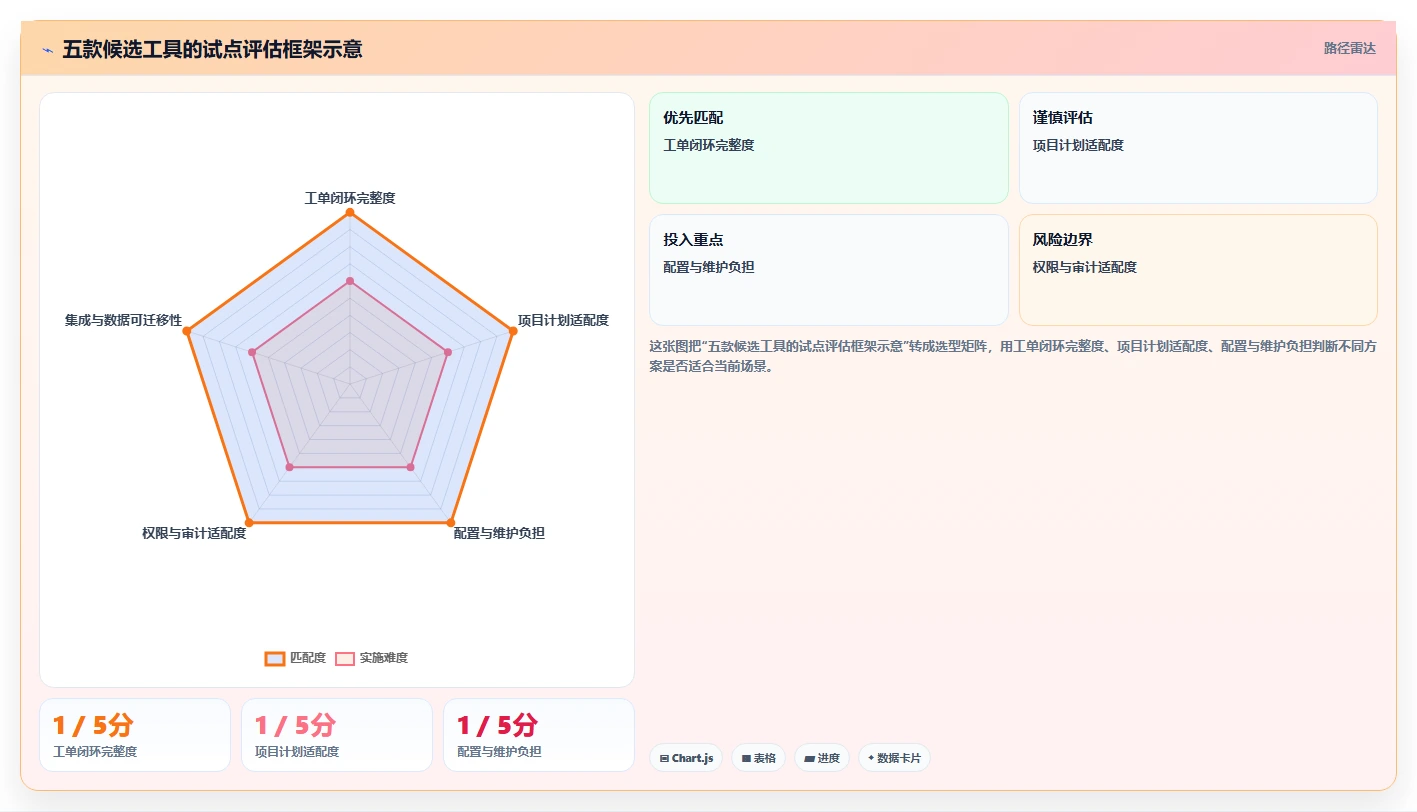Screen dimensions: 1417x812
Task: Open the 投入重点 card title
Action: 693,240
